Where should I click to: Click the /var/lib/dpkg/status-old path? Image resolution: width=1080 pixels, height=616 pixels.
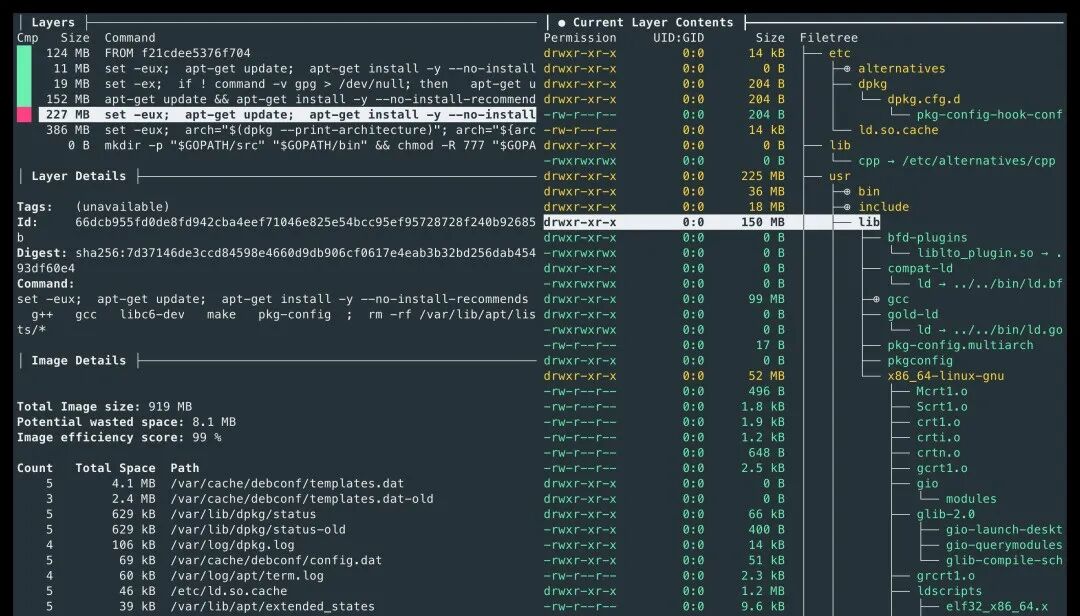click(x=258, y=530)
